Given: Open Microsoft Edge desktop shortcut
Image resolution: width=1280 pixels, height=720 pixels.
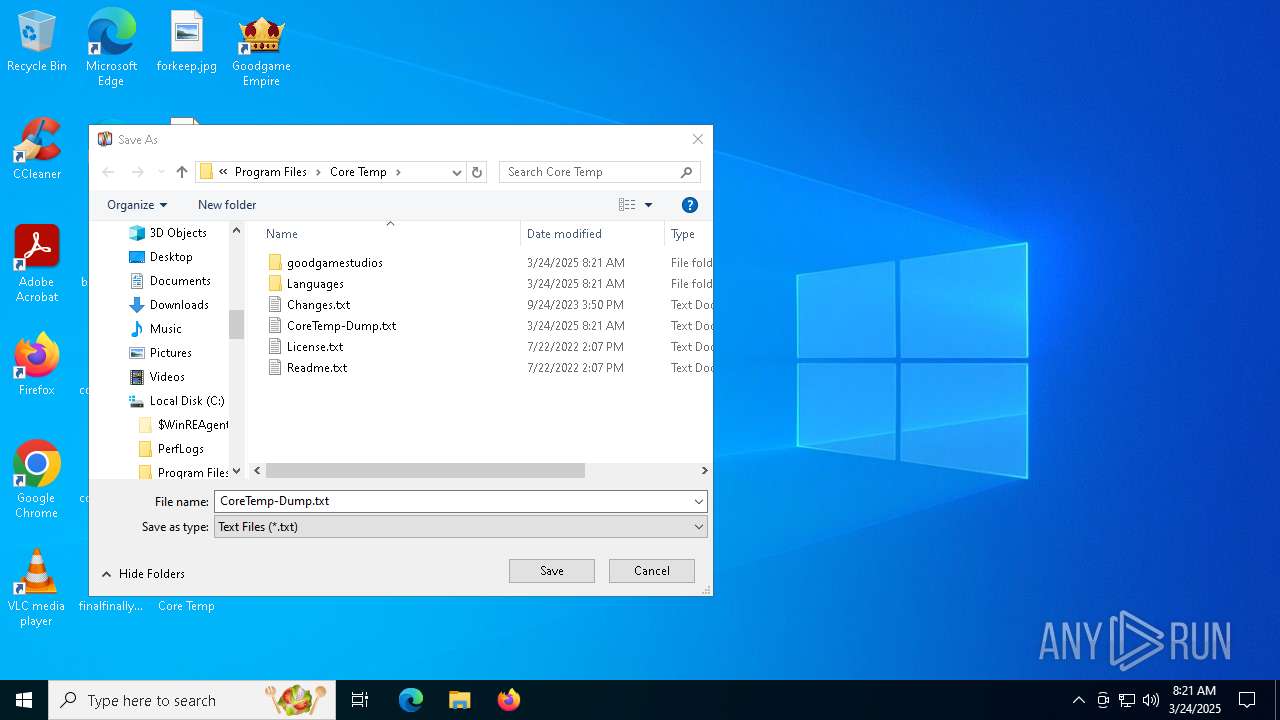Looking at the screenshot, I should (x=111, y=46).
